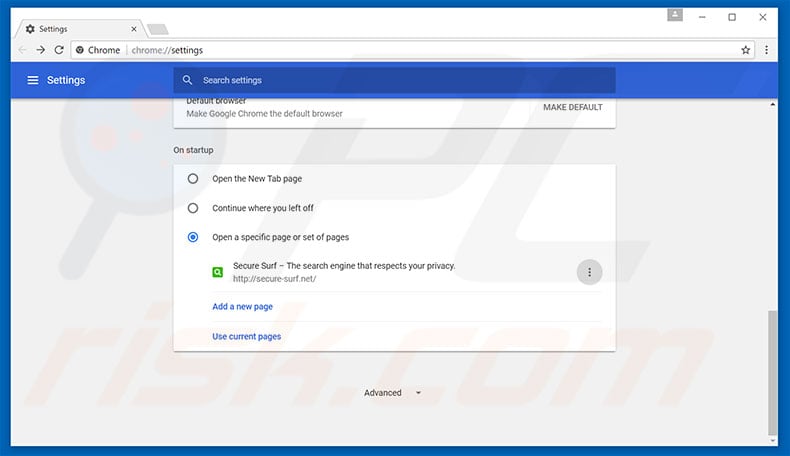790x456 pixels.
Task: Click Use current pages link
Action: point(246,336)
